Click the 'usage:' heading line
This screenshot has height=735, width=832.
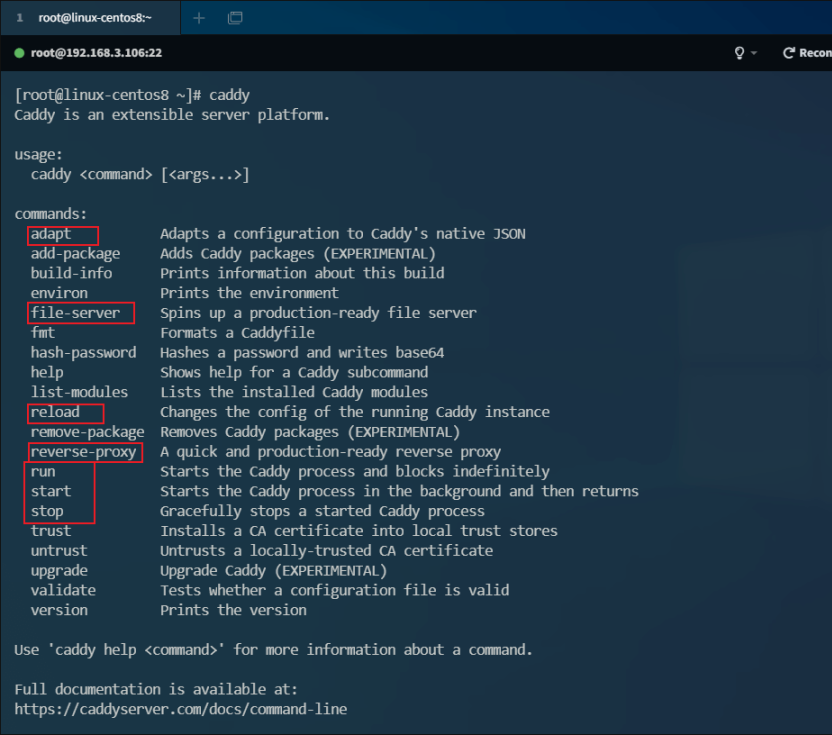coord(38,154)
